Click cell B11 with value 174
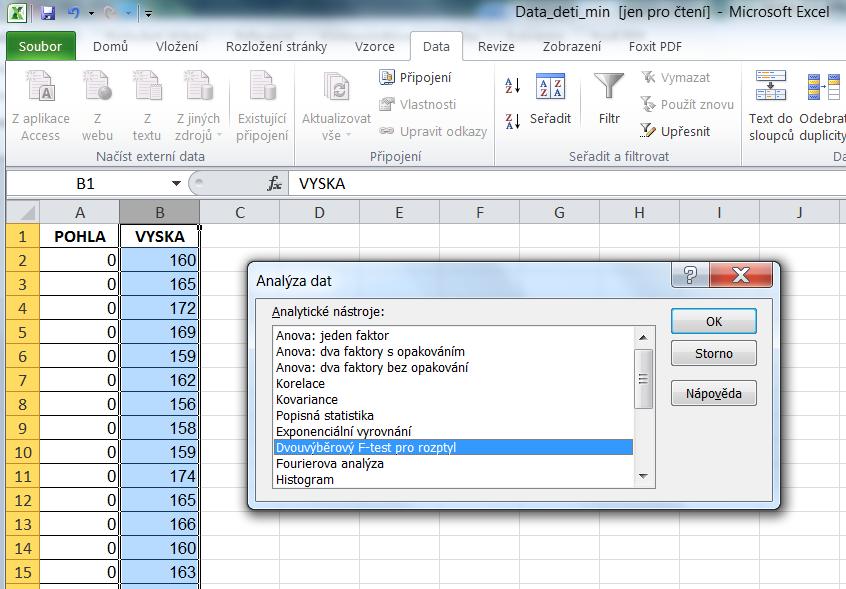The height and width of the screenshot is (589, 846). pyautogui.click(x=160, y=476)
